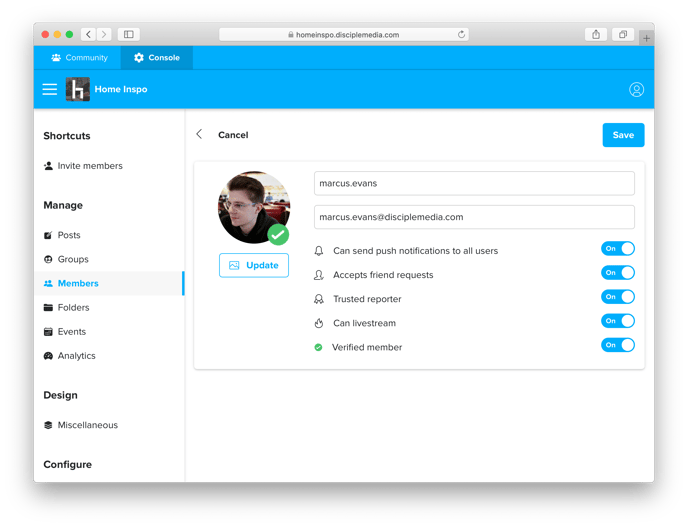Click the 'Can livestream' label

click(x=364, y=323)
